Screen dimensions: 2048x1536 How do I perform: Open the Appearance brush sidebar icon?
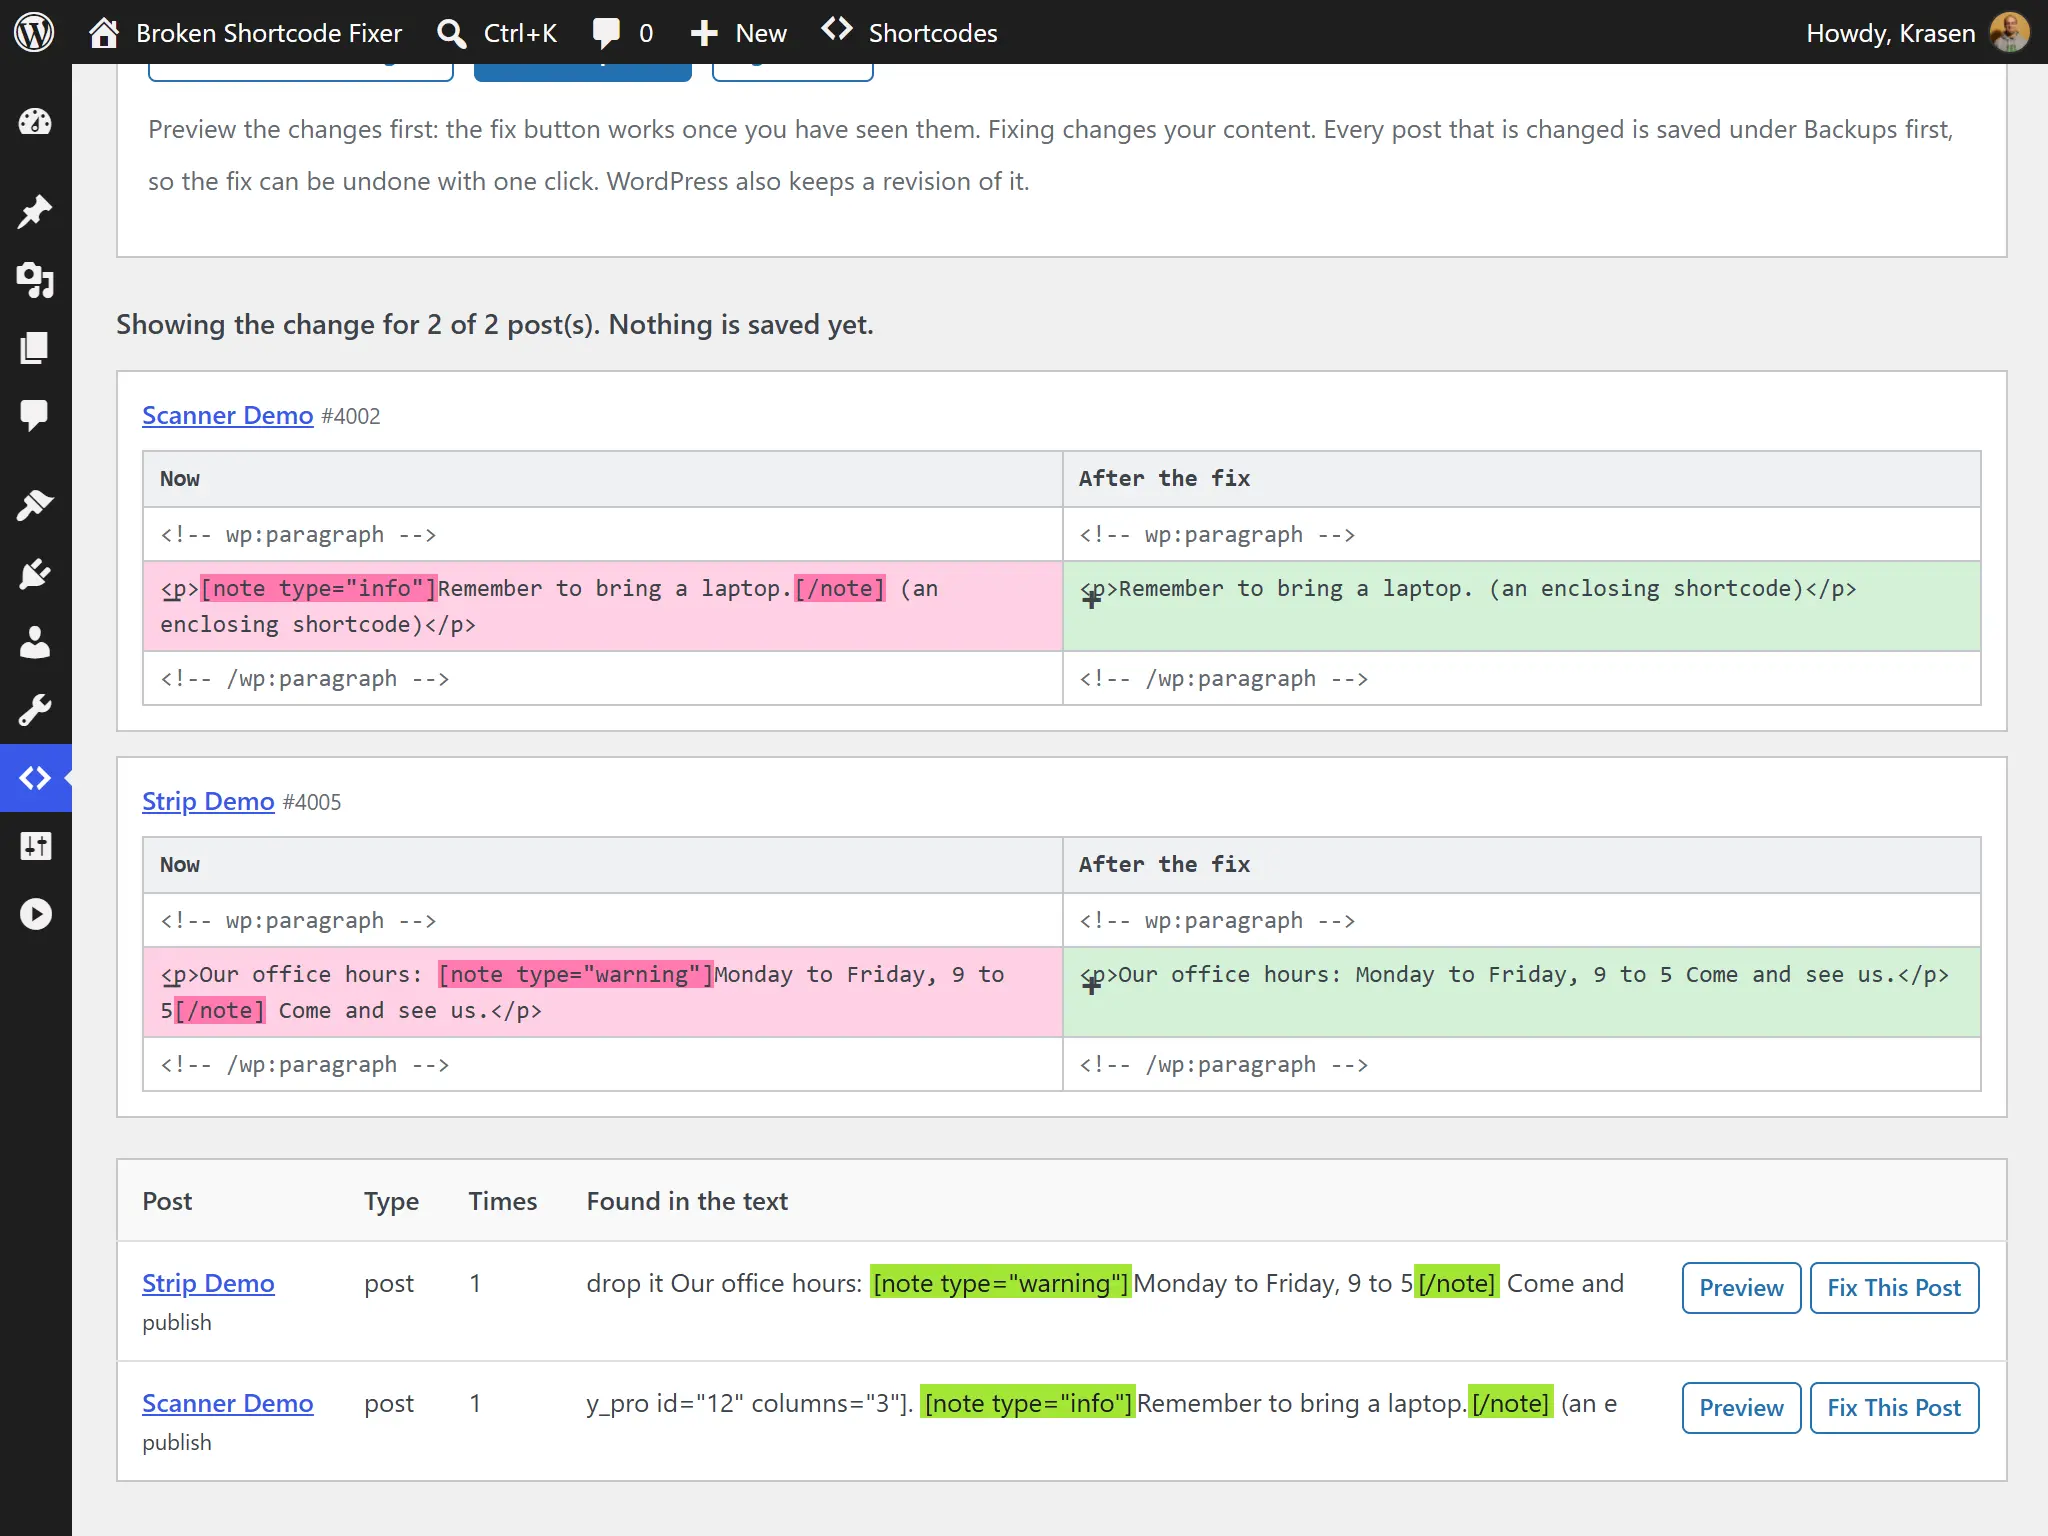pyautogui.click(x=35, y=505)
